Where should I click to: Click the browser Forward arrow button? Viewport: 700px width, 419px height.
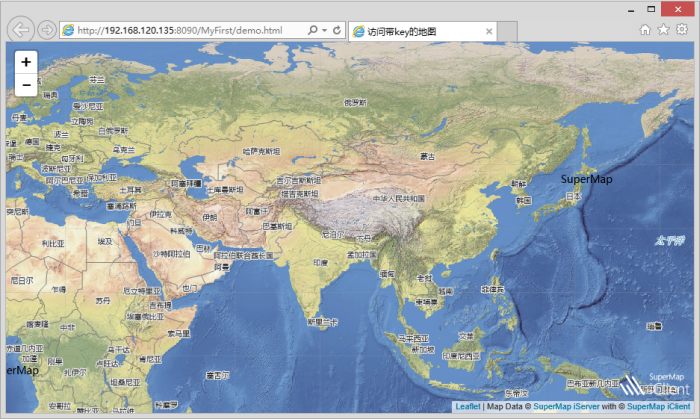click(x=47, y=31)
